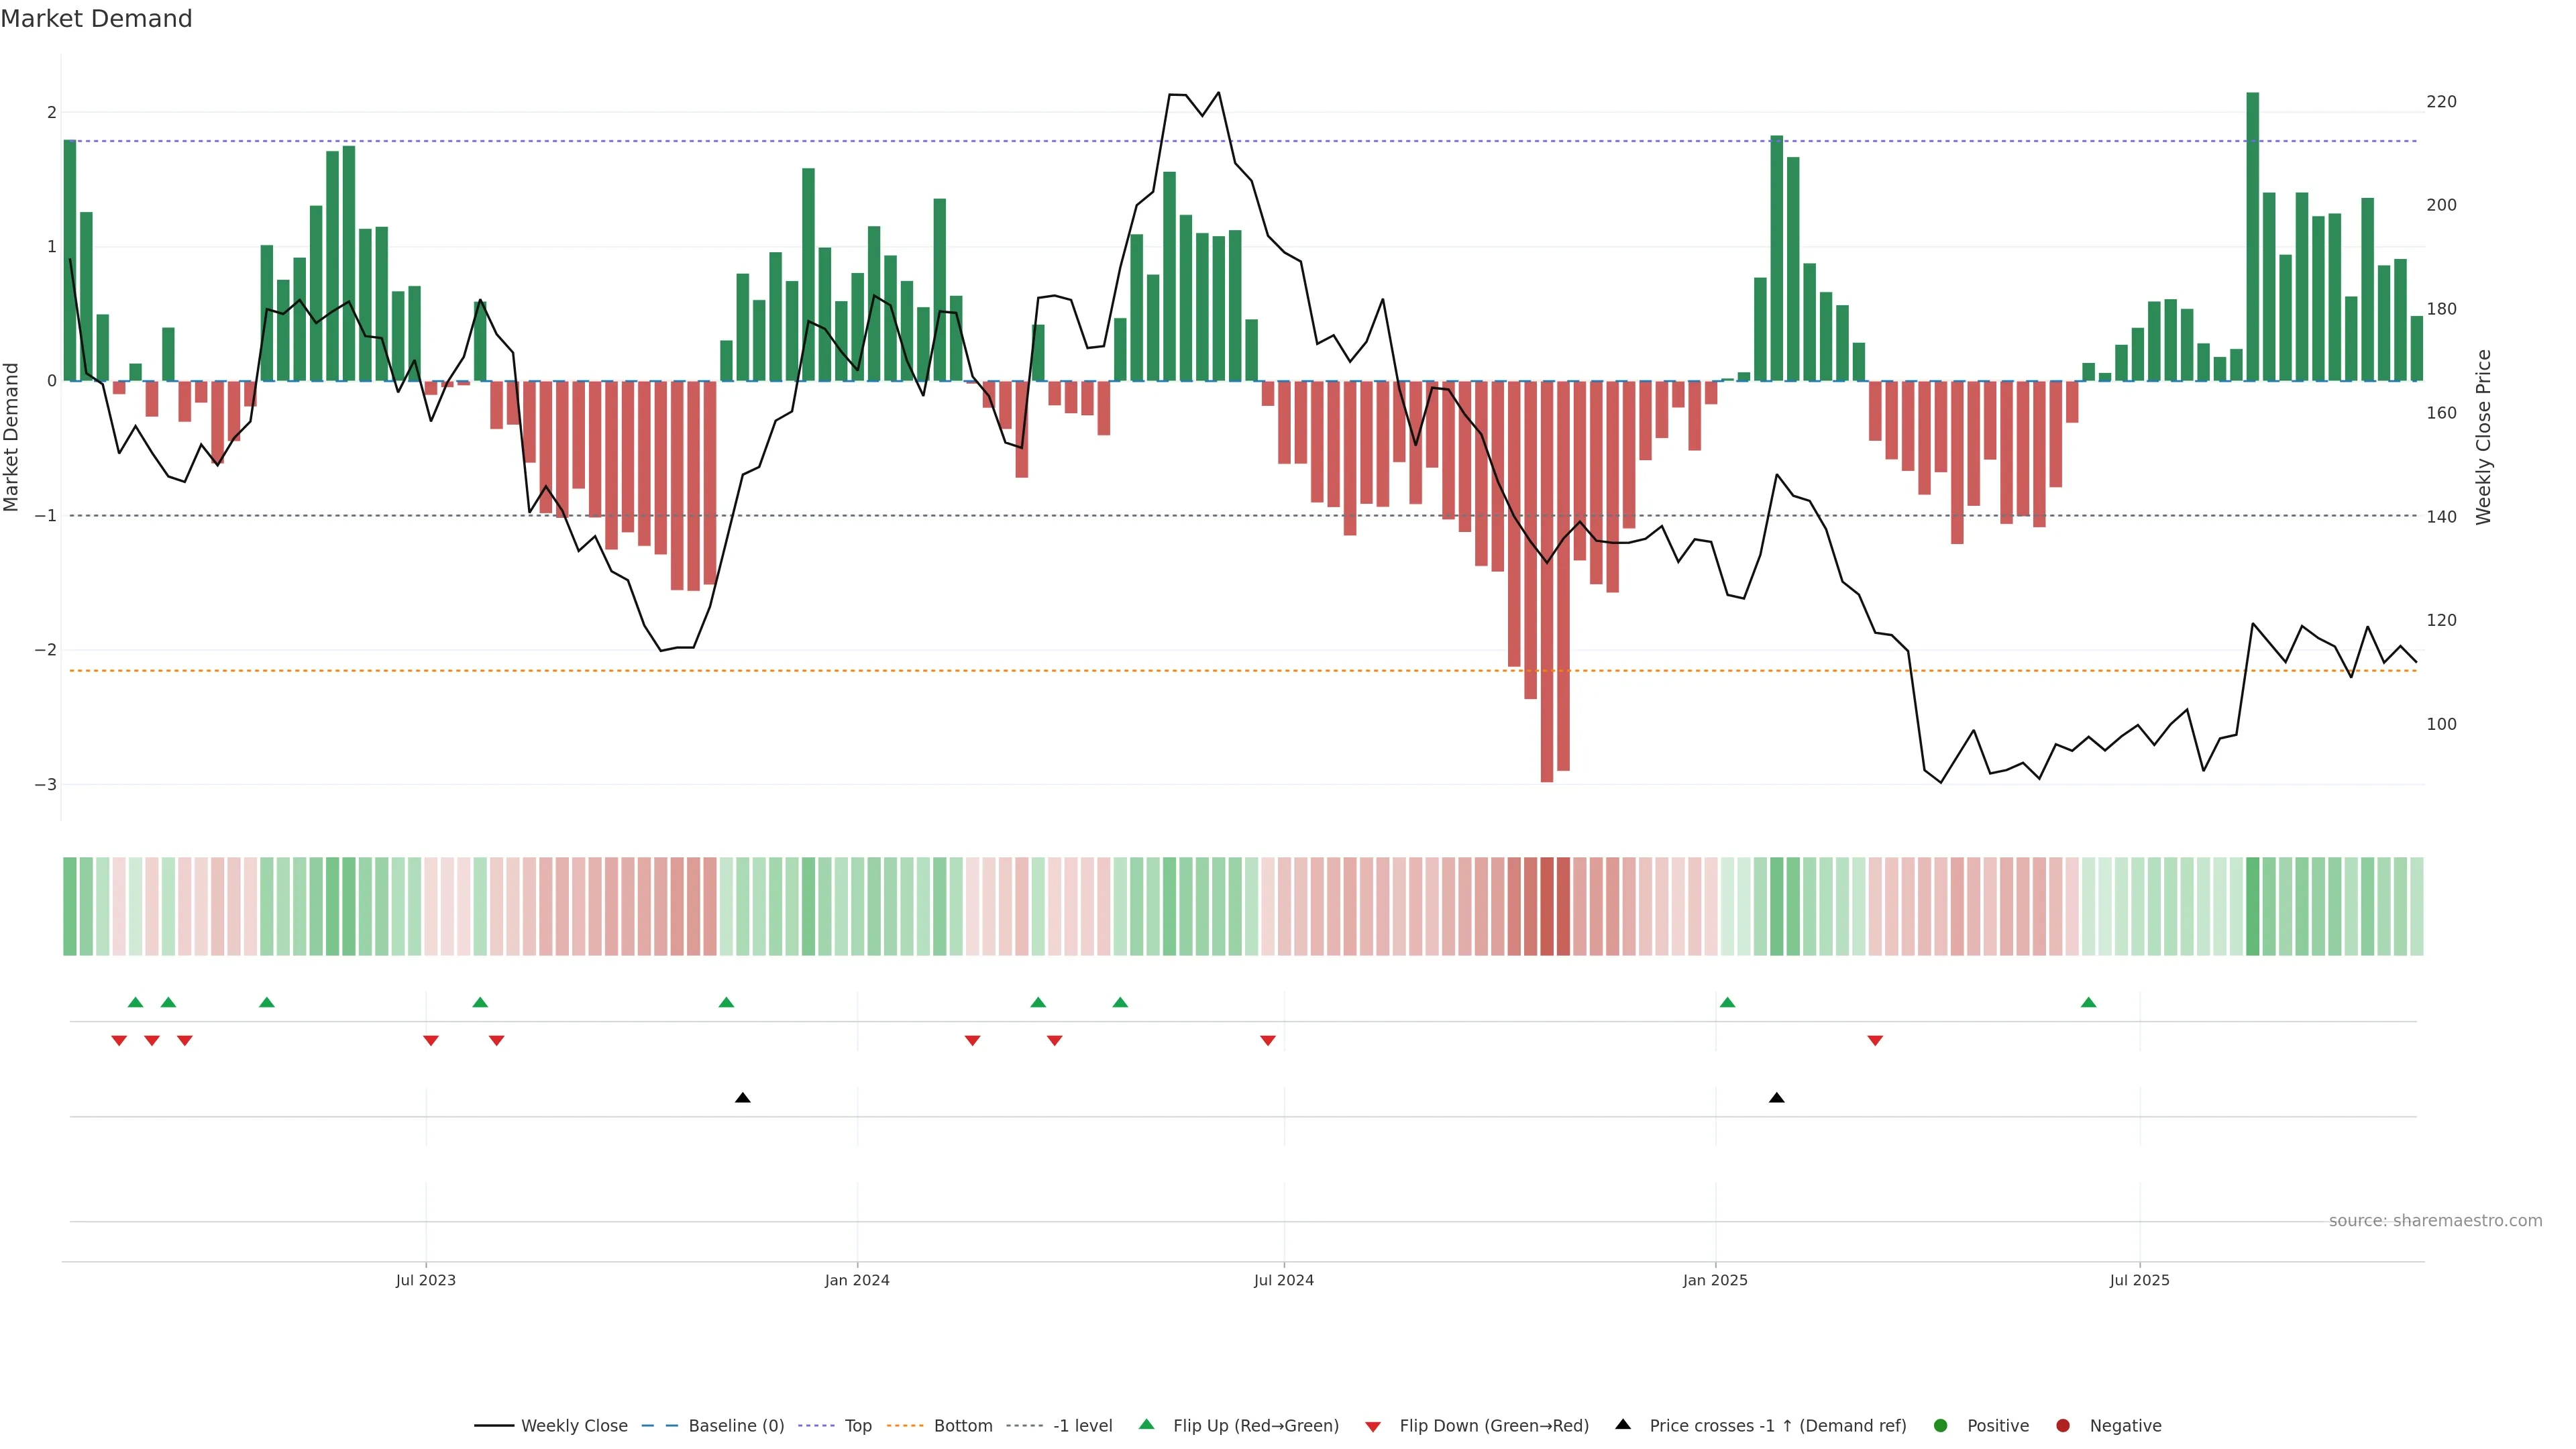Click the Flip Up (Red→Green) legend triangle
2576x1449 pixels.
point(1147,1425)
